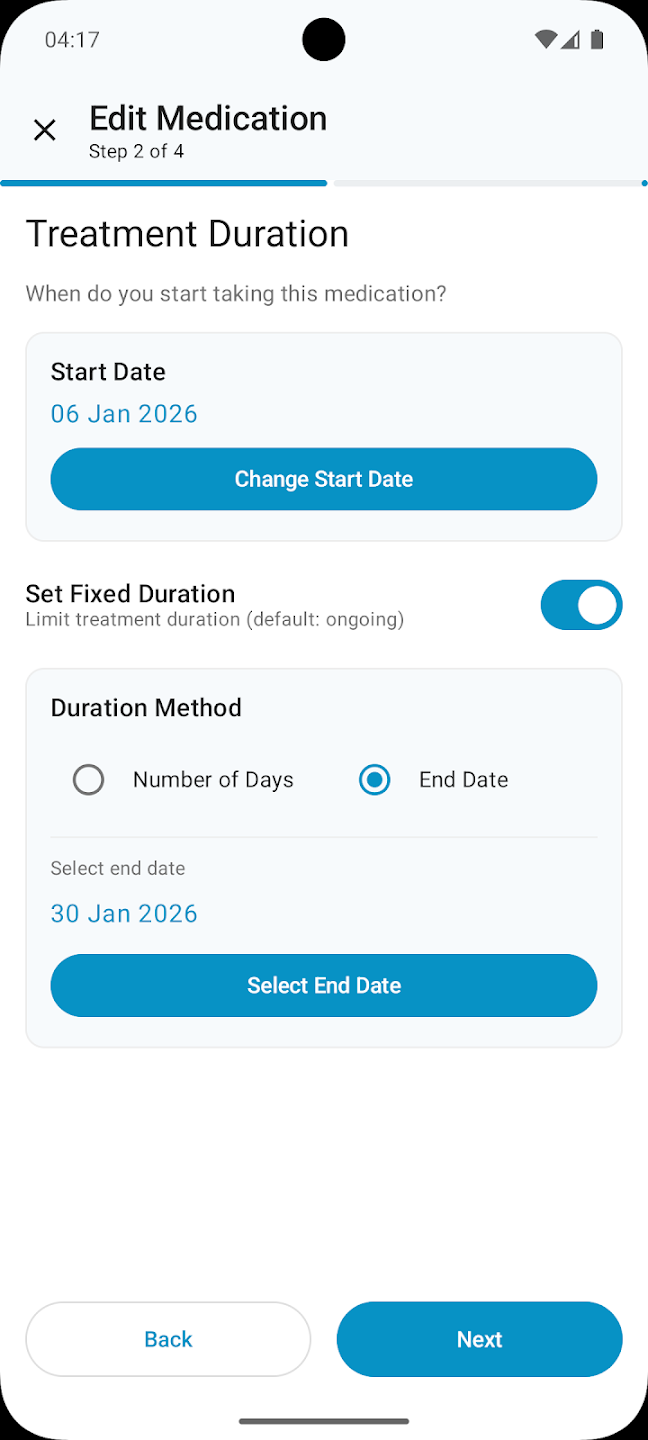This screenshot has height=1440, width=648.
Task: Go Back to previous step
Action: 168,1339
